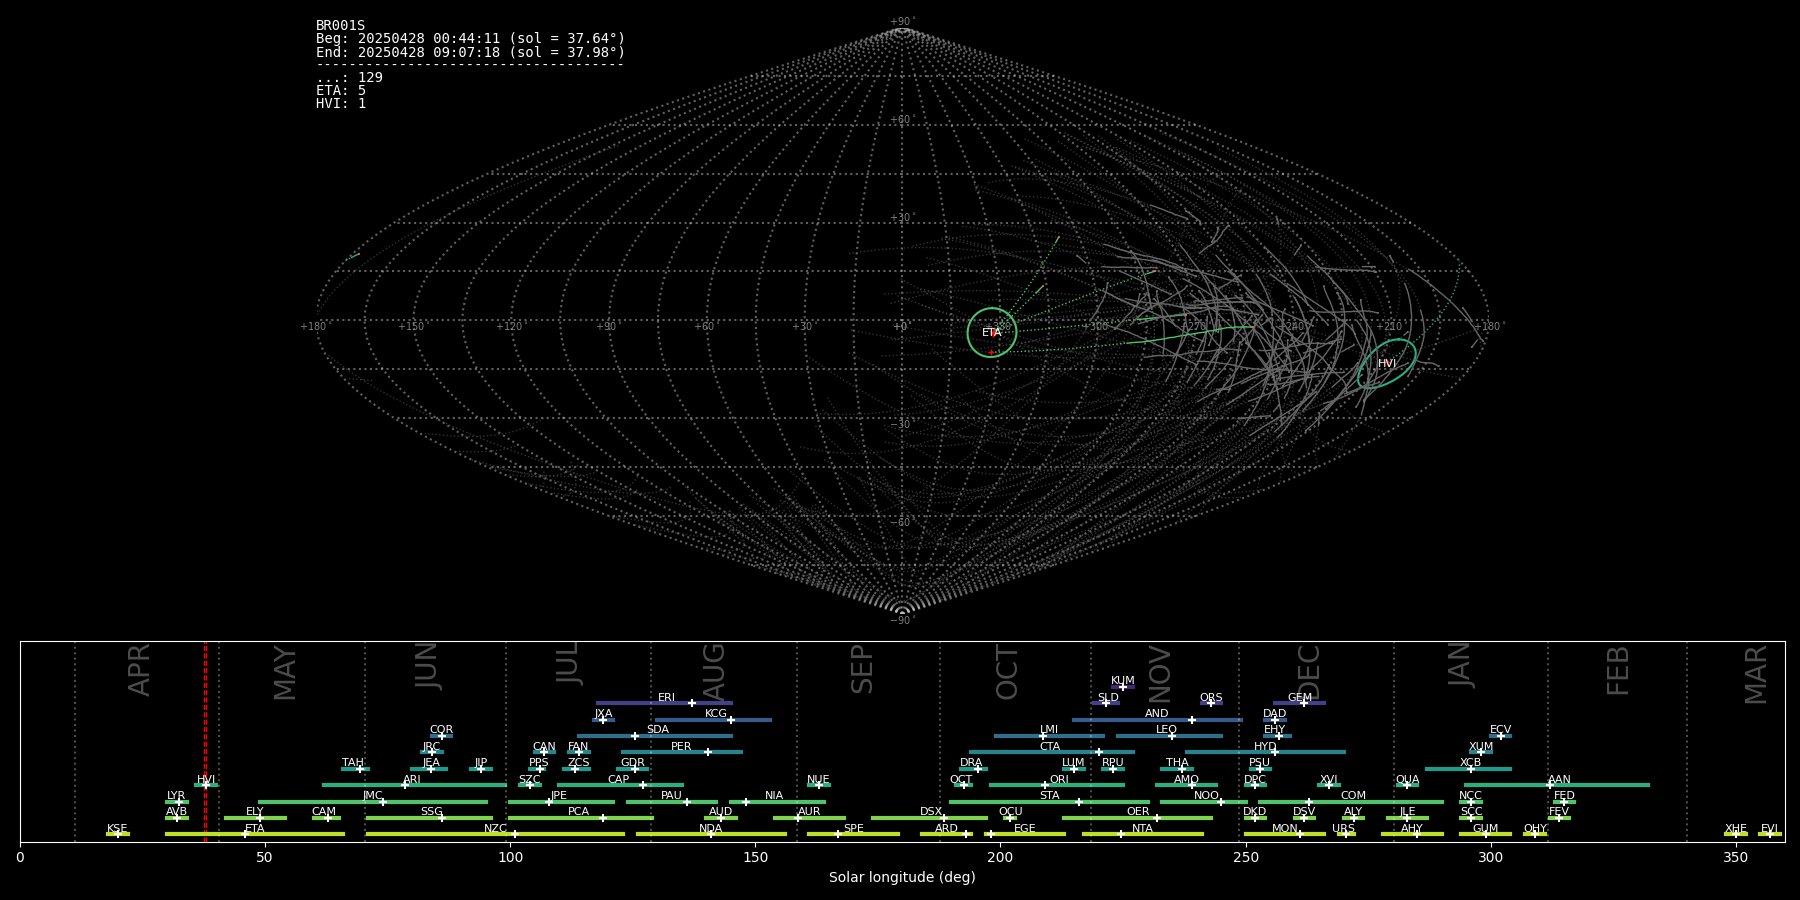Click the QUA shower label
Image resolution: width=1800 pixels, height=900 pixels.
point(1407,780)
